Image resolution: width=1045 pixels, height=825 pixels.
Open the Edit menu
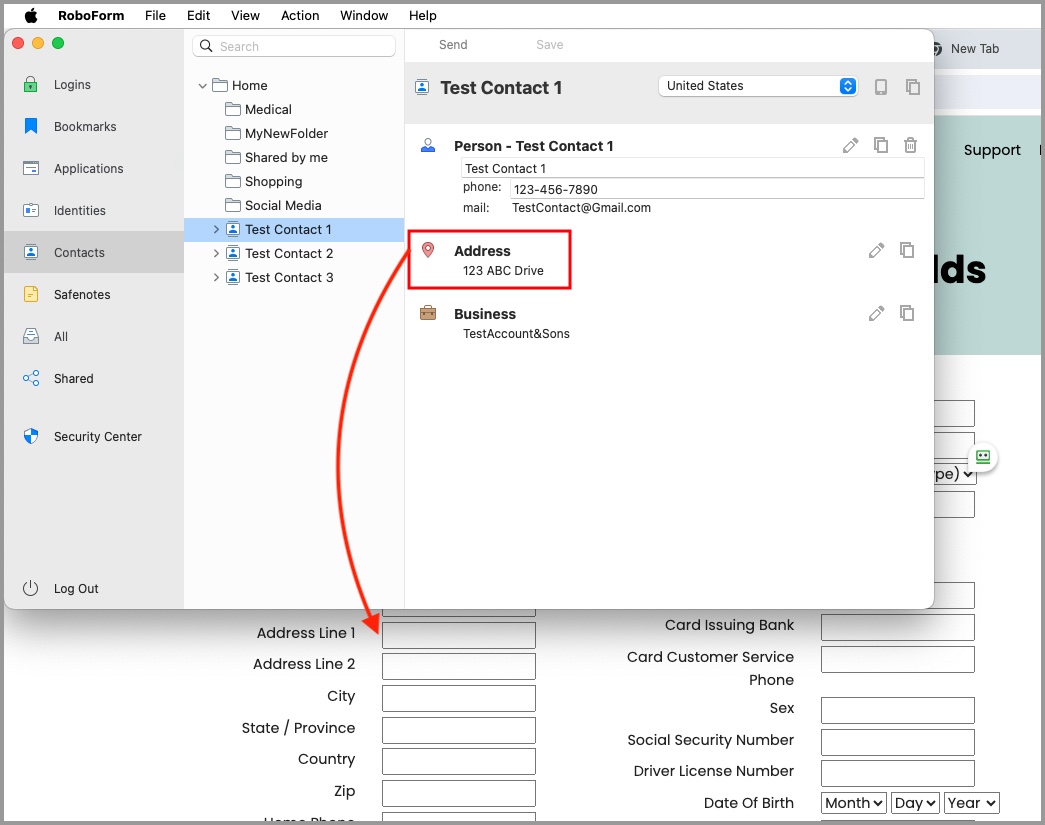[x=198, y=15]
